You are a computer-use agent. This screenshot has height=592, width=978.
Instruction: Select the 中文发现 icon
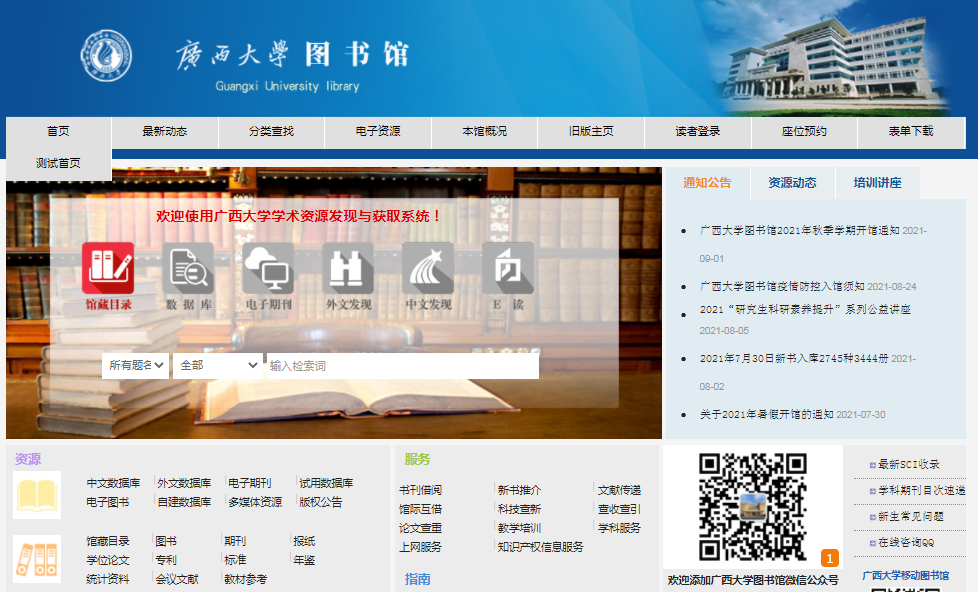428,268
